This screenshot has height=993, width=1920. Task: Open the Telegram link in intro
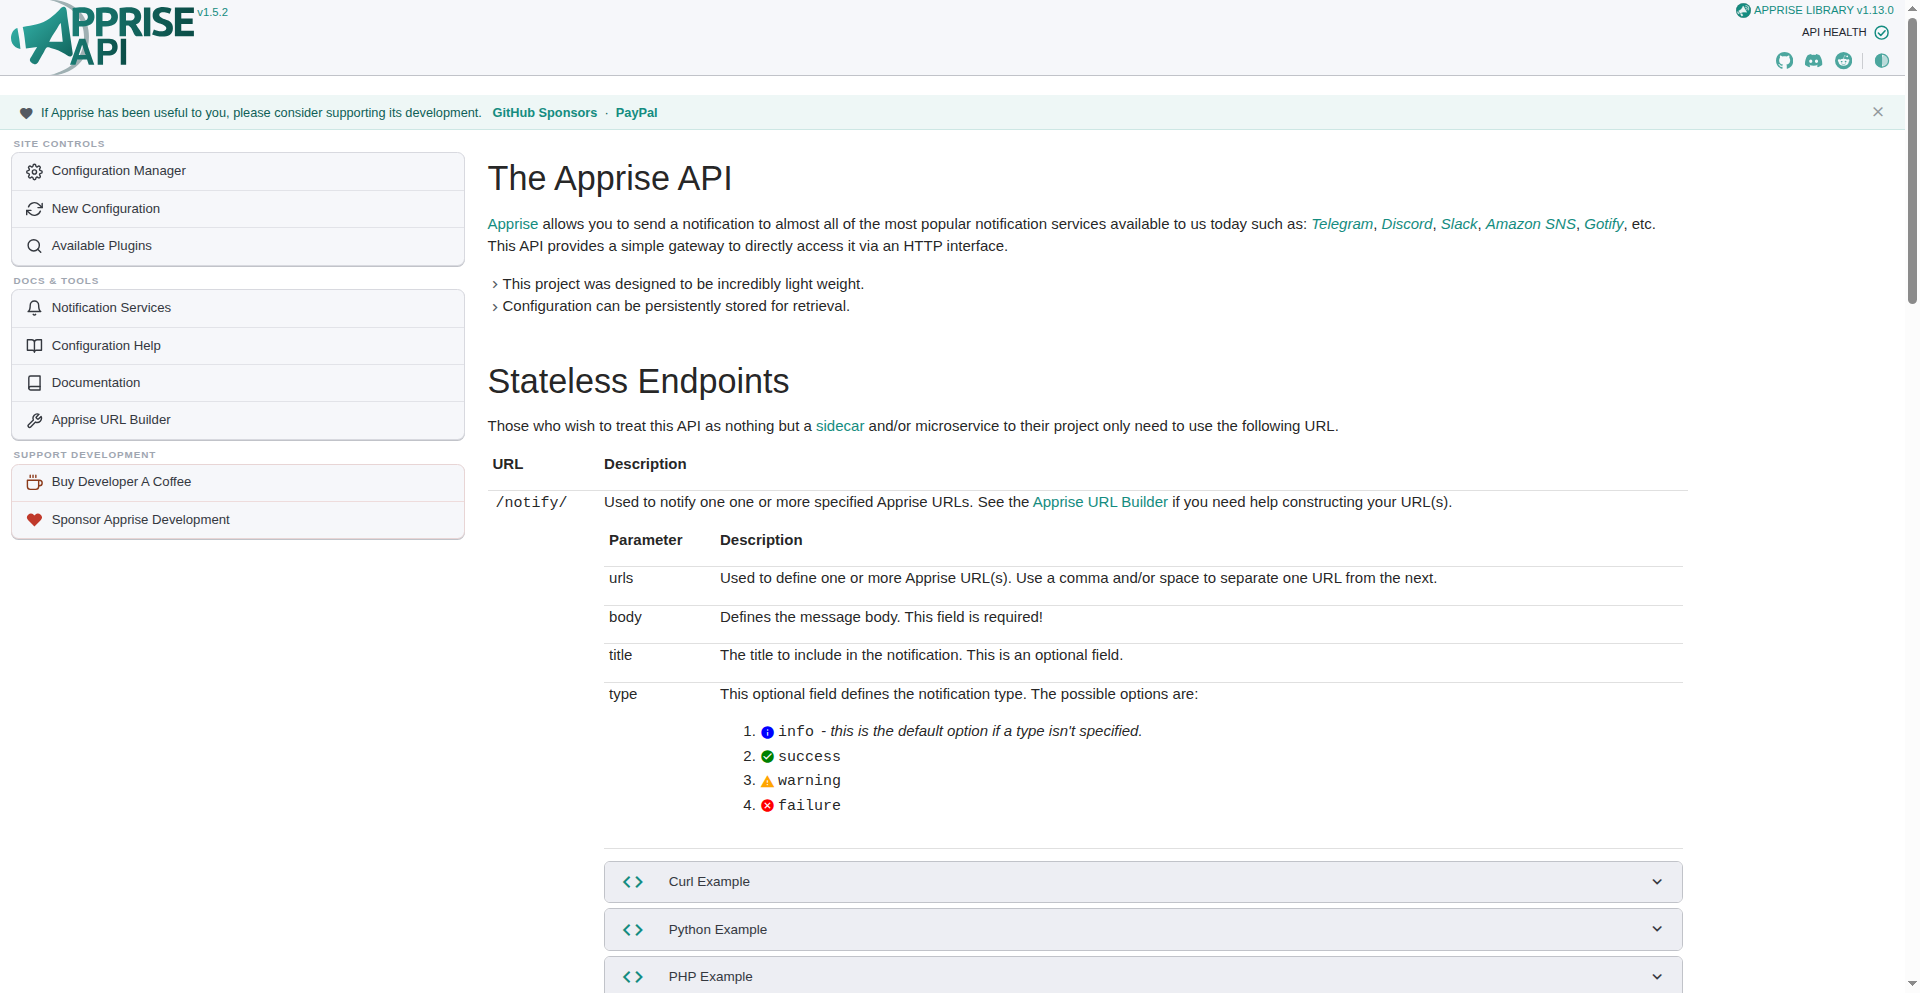(x=1342, y=224)
